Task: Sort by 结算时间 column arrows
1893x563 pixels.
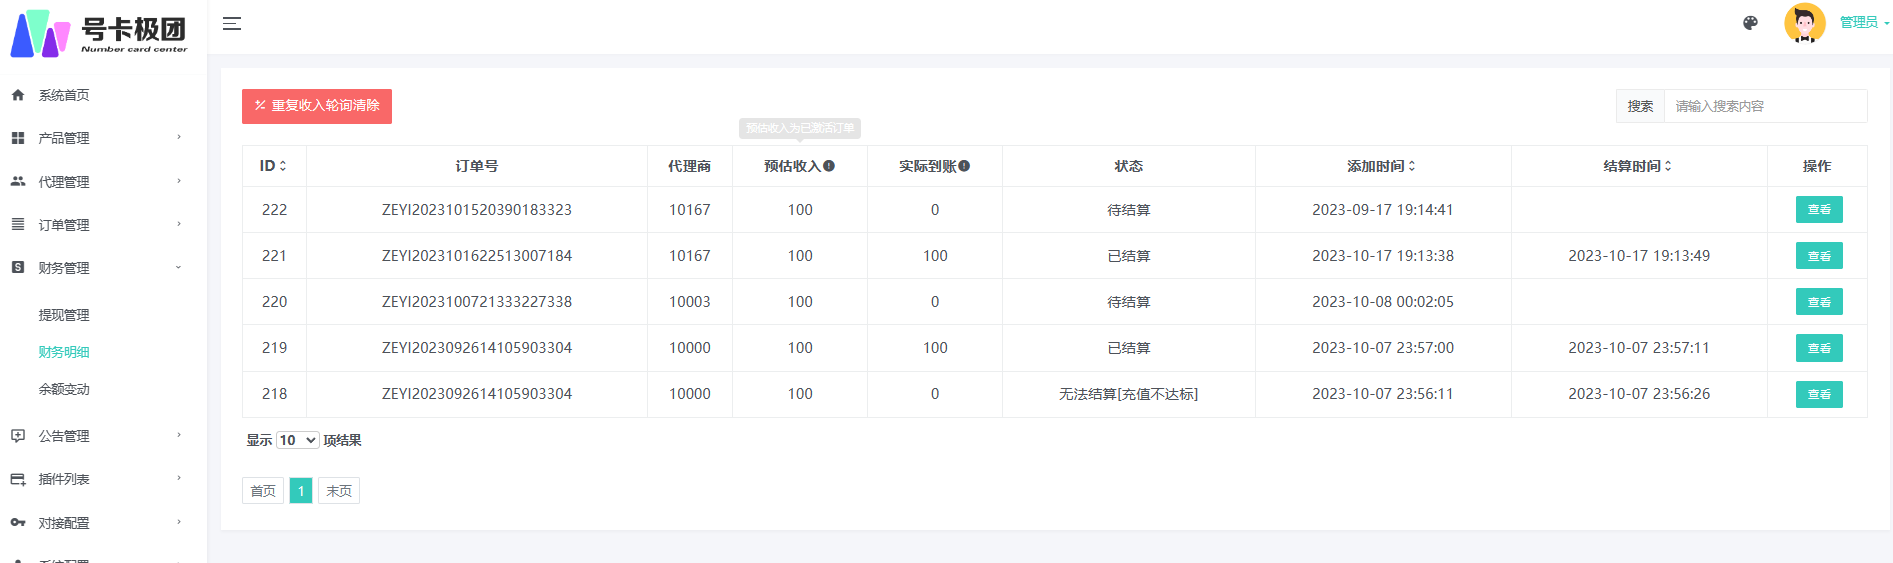Action: 1668,166
